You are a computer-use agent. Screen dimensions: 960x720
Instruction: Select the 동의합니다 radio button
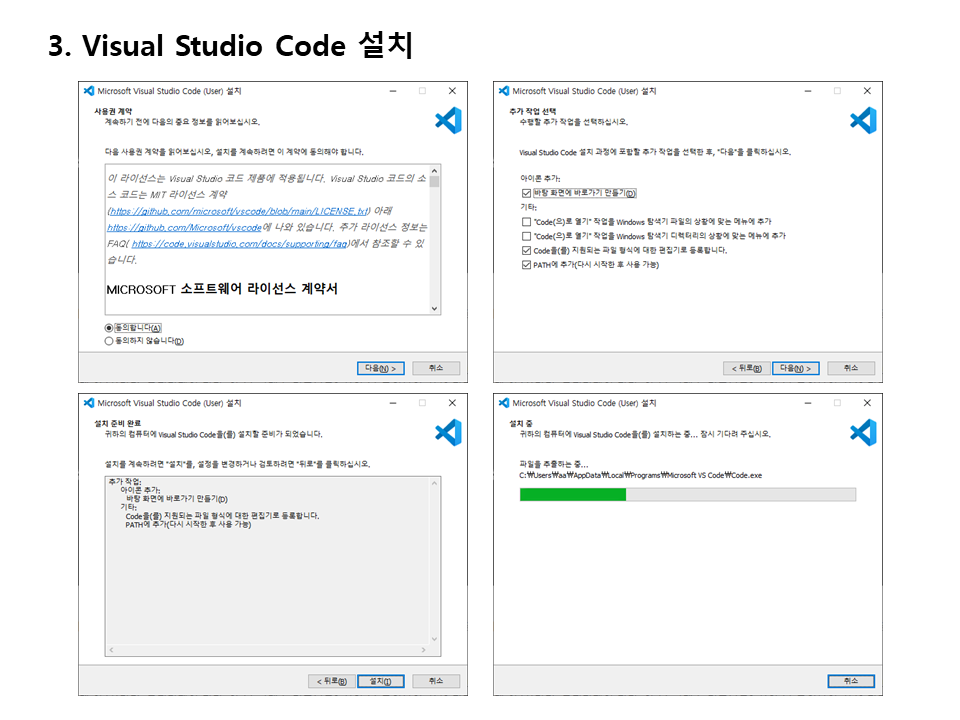(109, 328)
